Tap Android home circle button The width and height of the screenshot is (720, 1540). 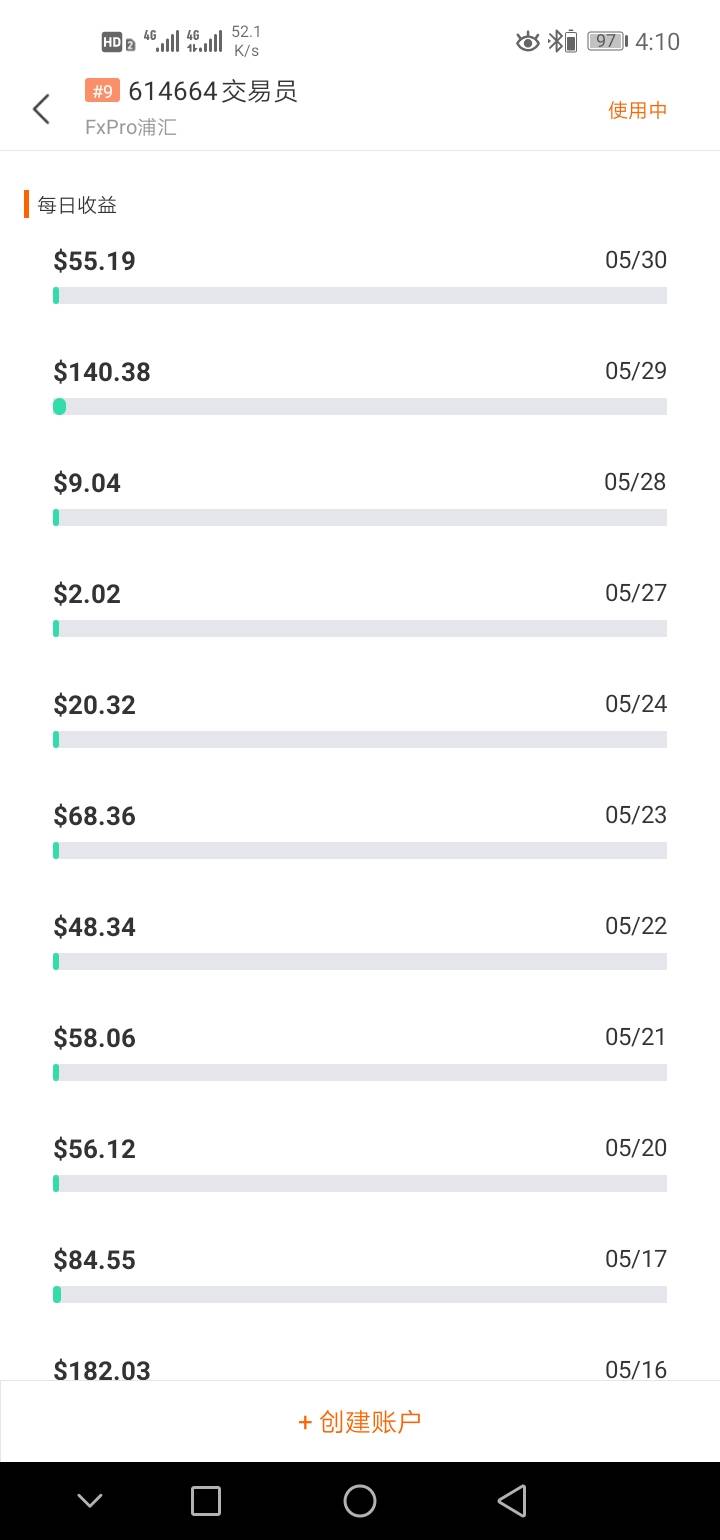360,1500
